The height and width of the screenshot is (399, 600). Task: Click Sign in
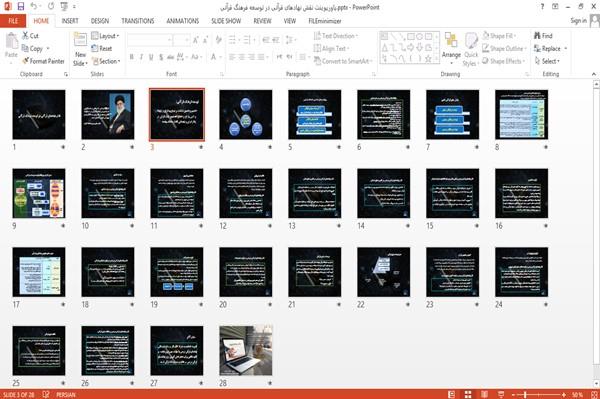coord(578,21)
